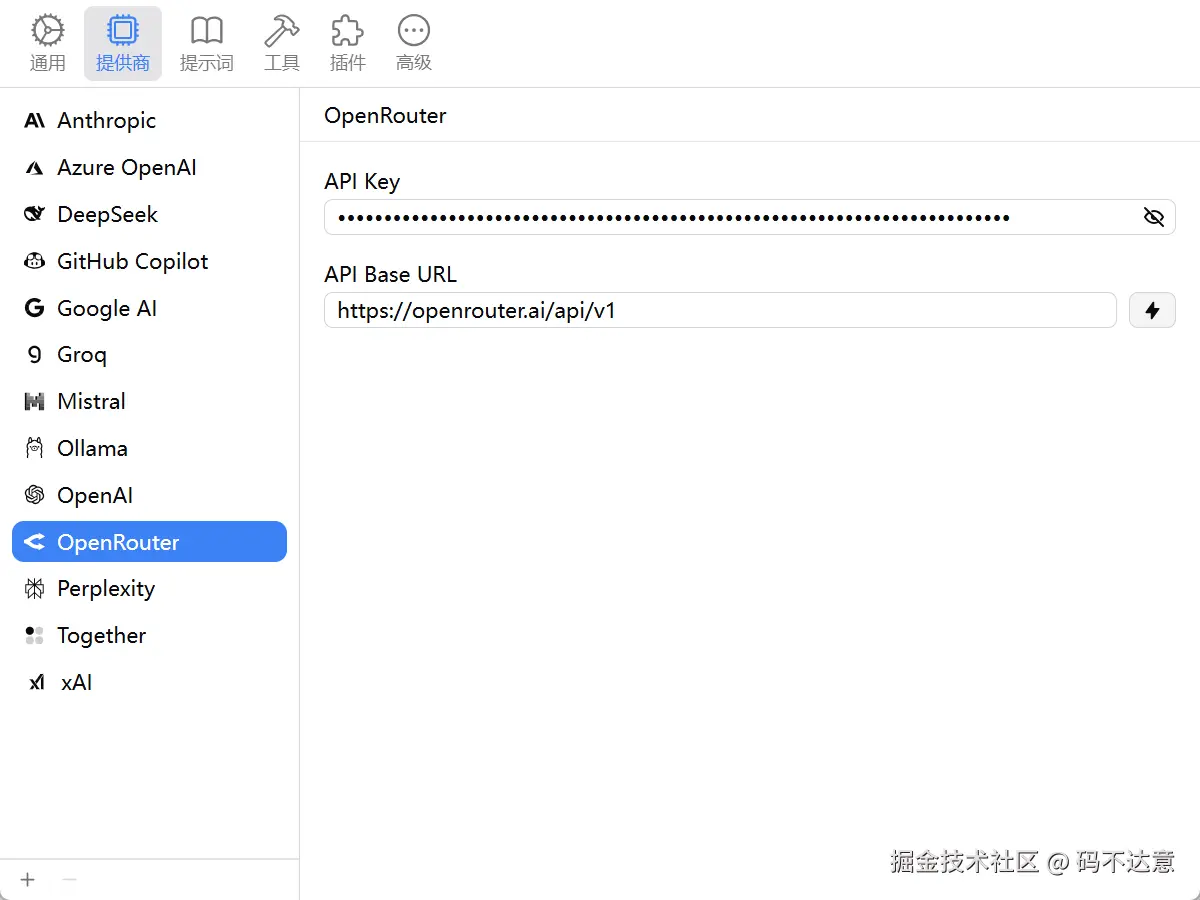
Task: Add a provider with plus button
Action: pyautogui.click(x=28, y=880)
